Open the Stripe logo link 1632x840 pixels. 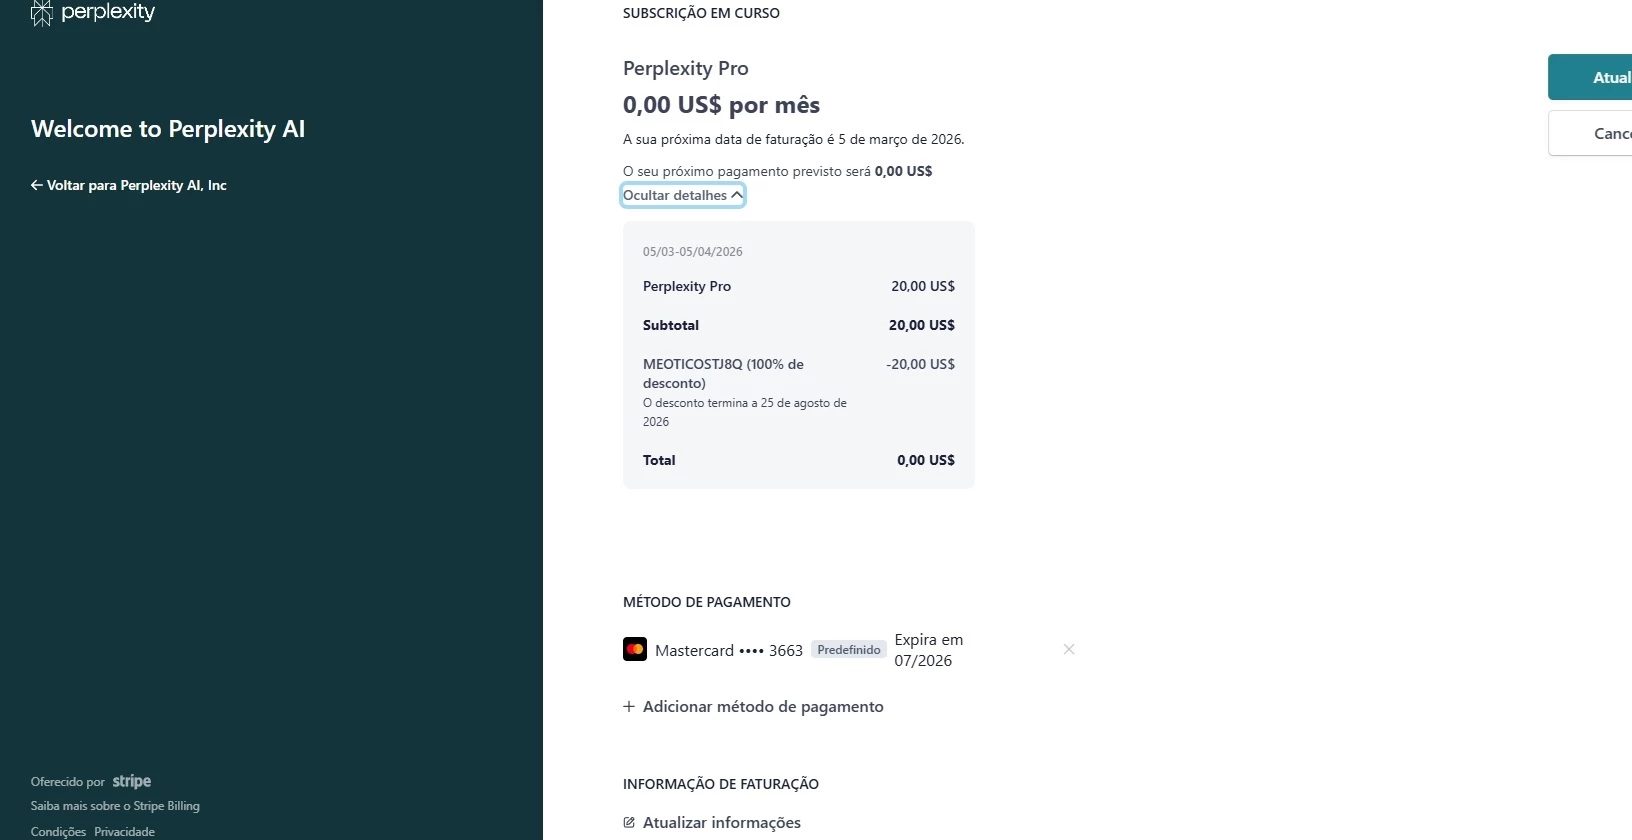tap(131, 781)
